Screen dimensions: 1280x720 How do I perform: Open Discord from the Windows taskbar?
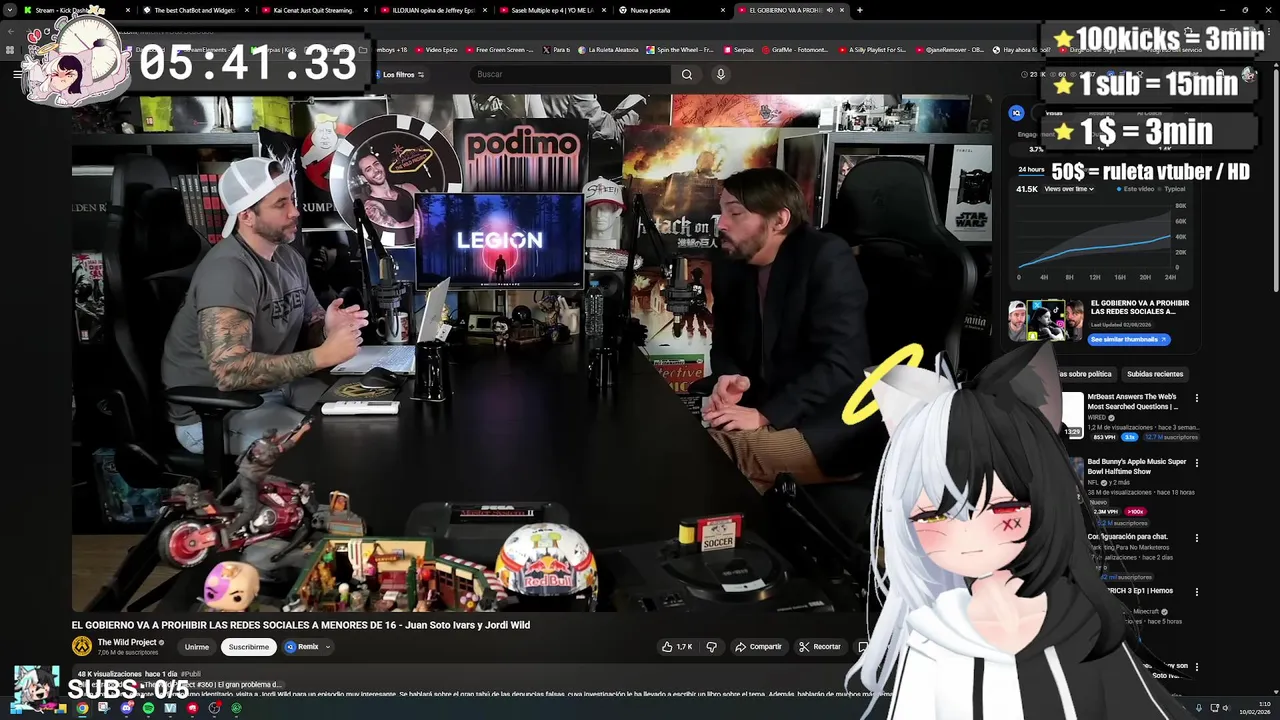126,708
